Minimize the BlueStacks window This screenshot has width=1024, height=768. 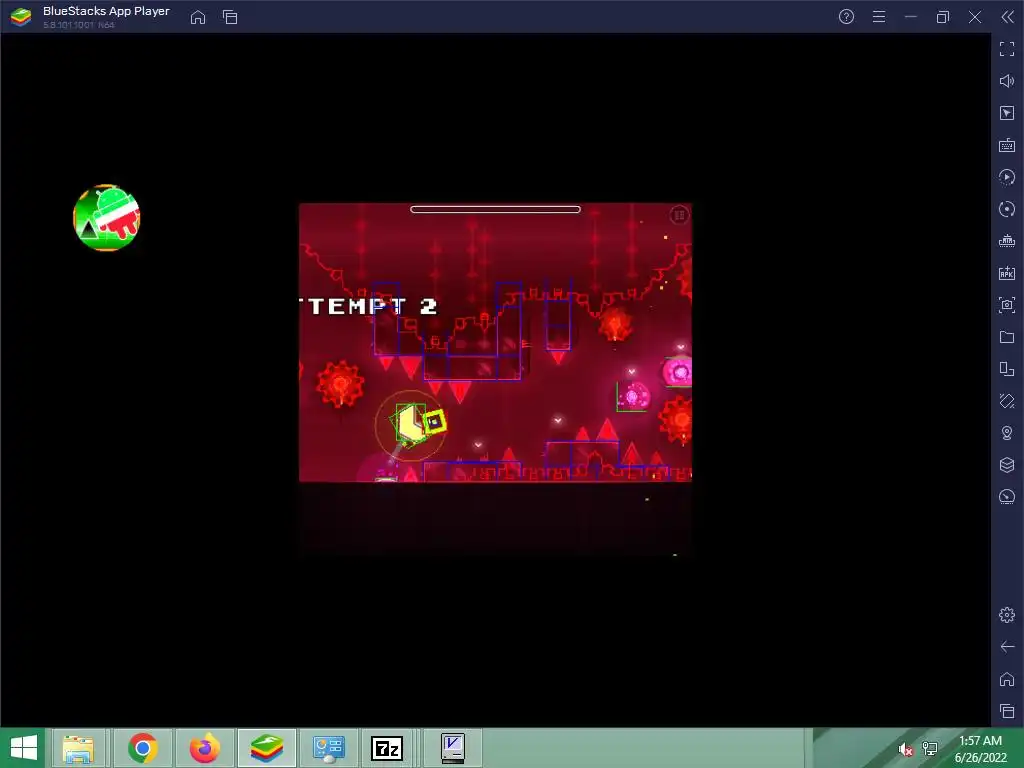tap(911, 17)
